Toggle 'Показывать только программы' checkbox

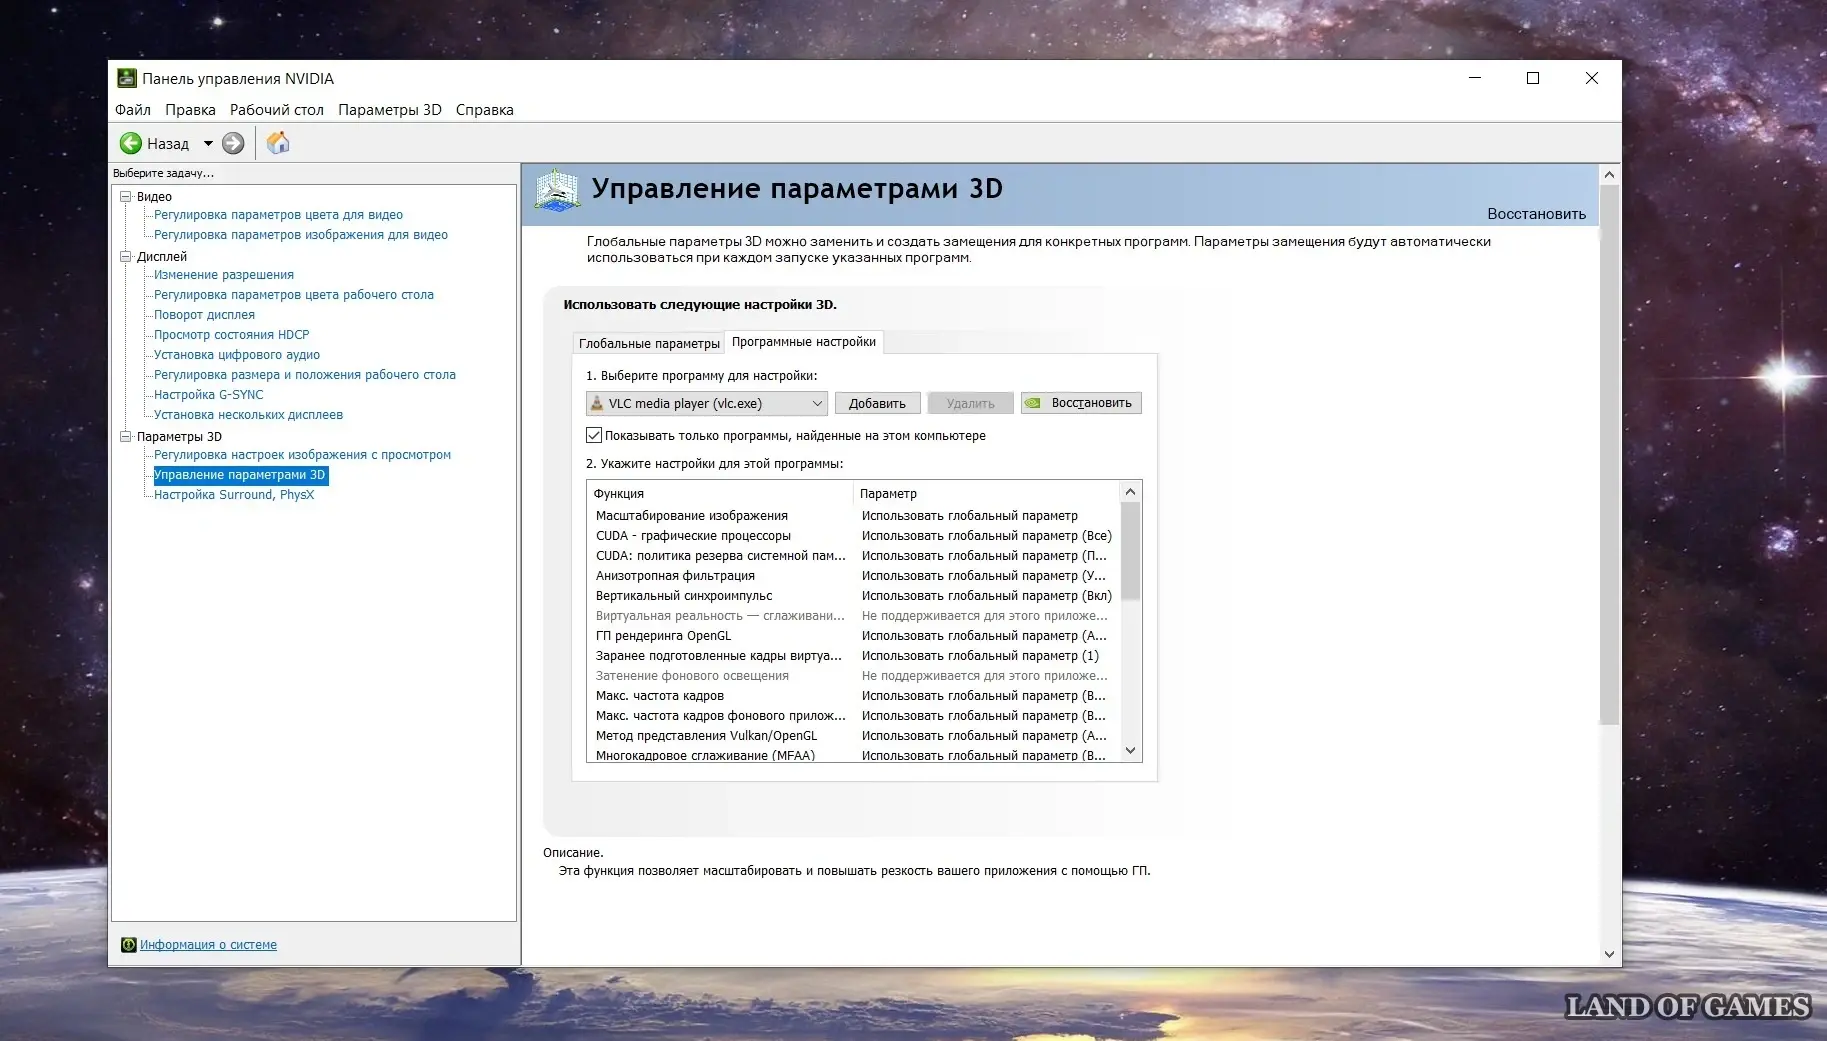pyautogui.click(x=594, y=435)
